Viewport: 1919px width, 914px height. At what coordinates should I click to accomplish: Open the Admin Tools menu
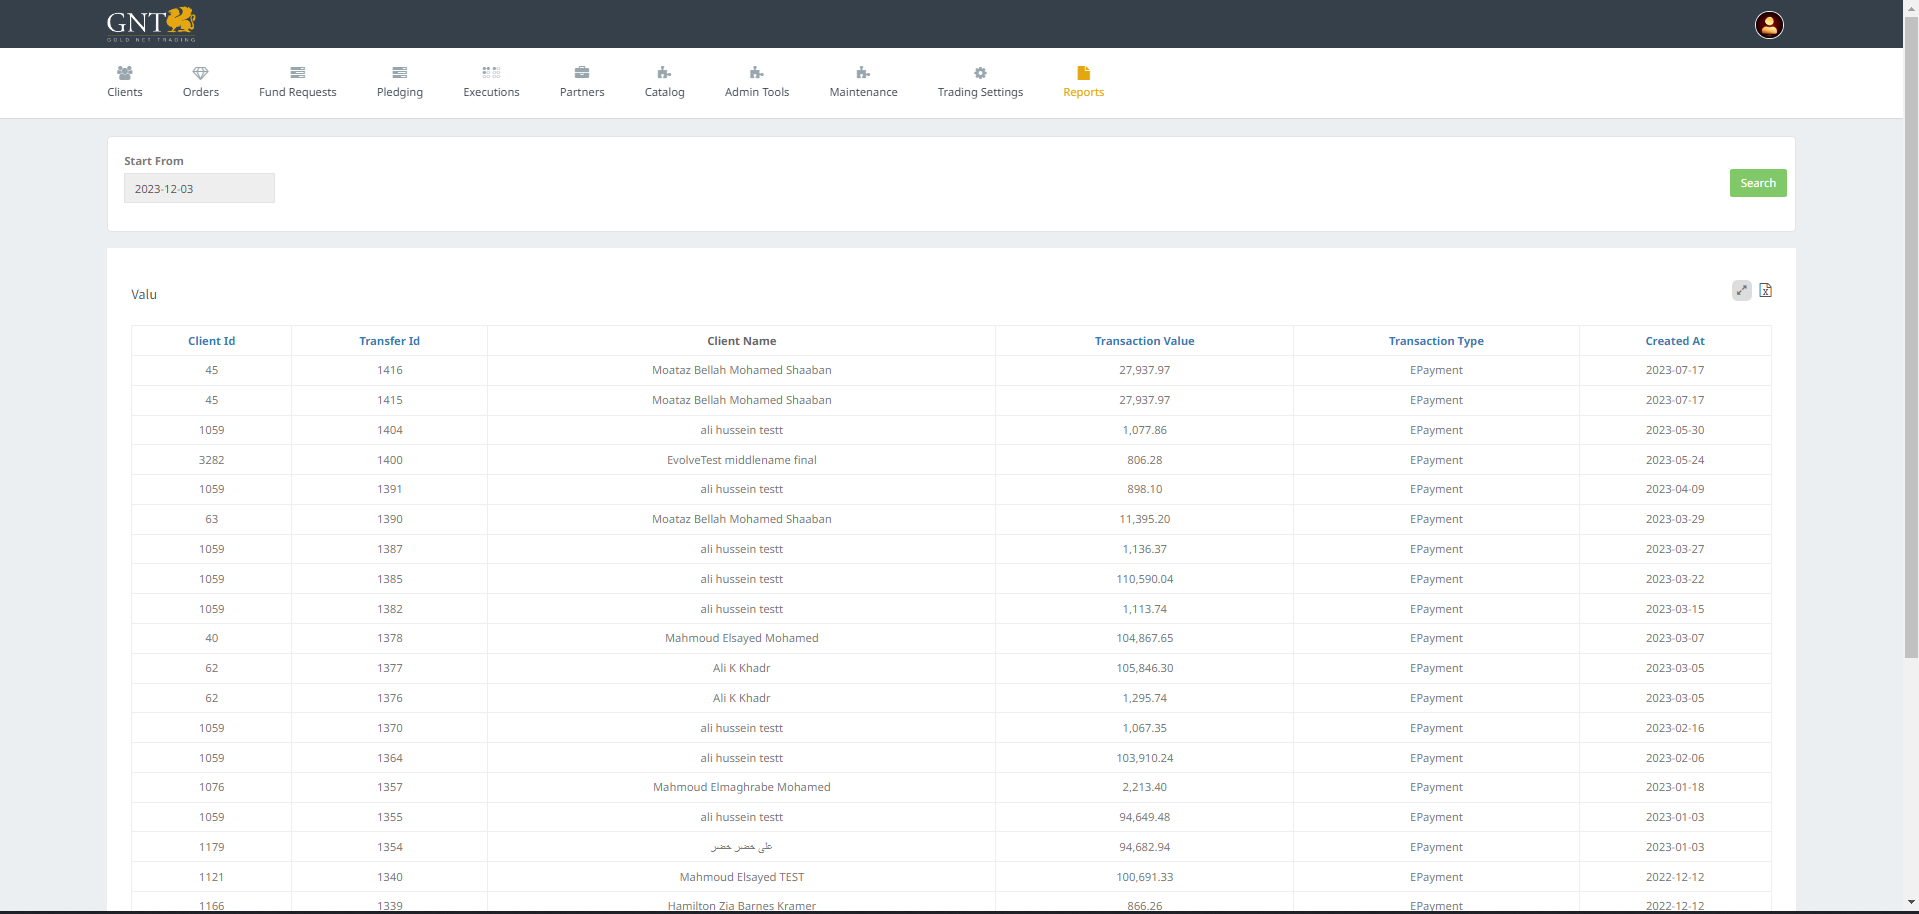[x=757, y=82]
